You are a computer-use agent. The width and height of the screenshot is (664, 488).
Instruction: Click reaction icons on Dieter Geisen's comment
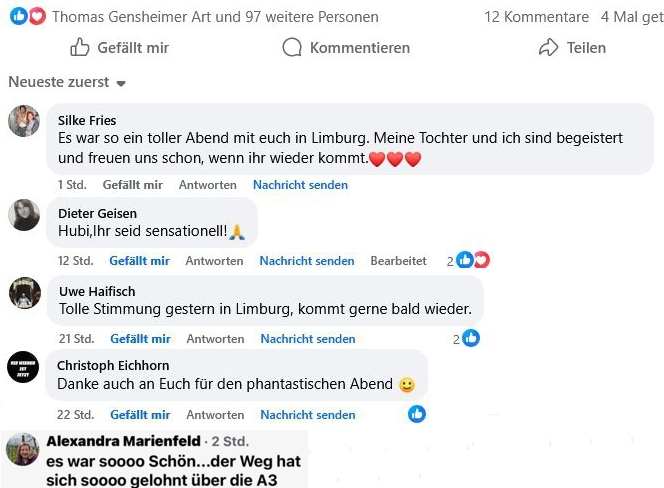[x=473, y=261]
